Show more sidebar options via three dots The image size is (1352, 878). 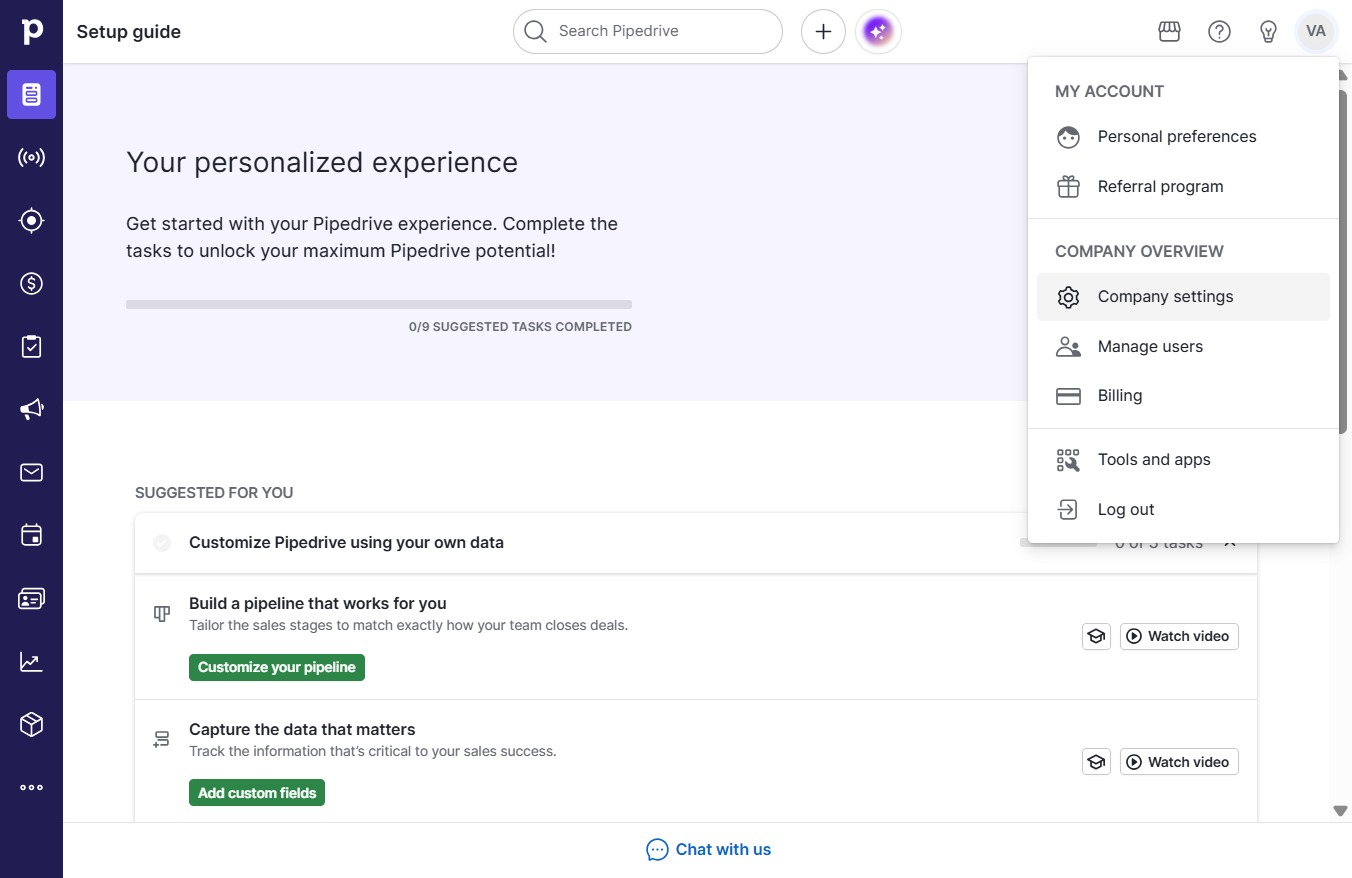click(31, 788)
